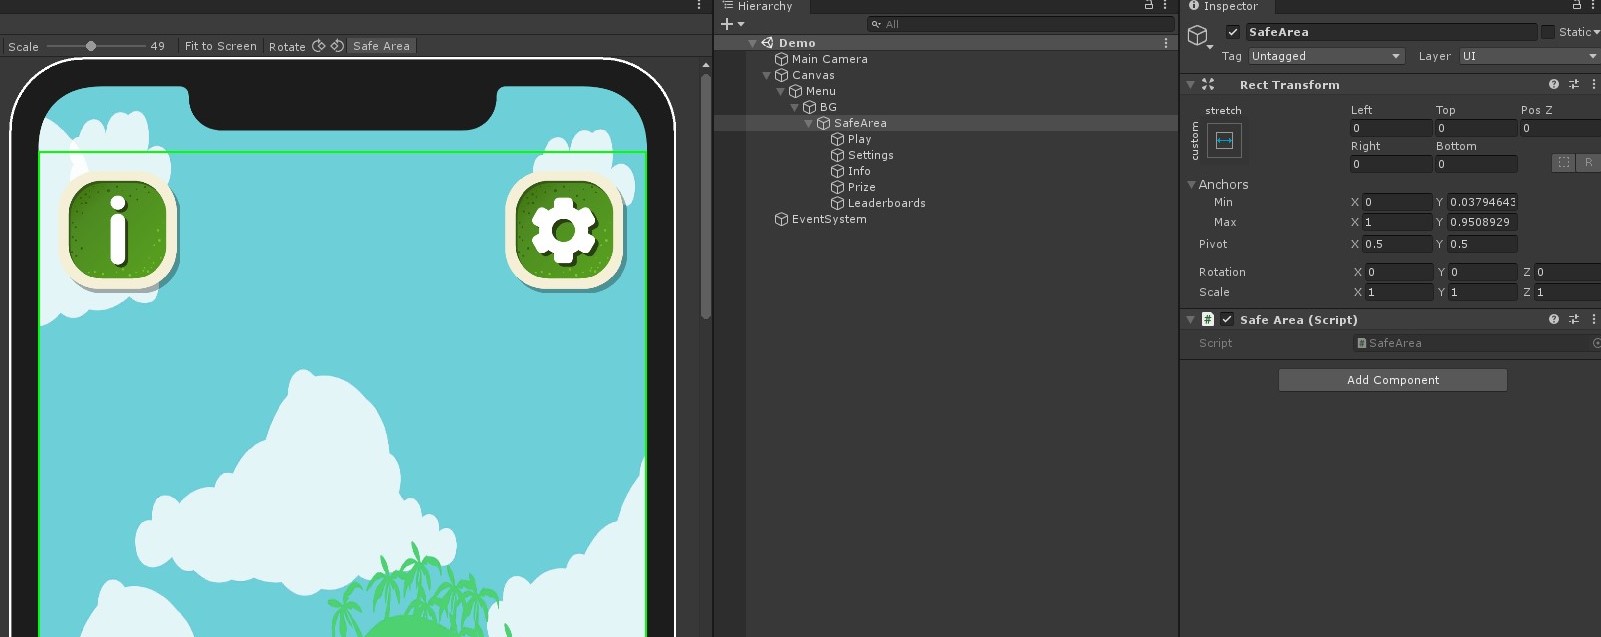Collapse the Menu object
The height and width of the screenshot is (637, 1601).
click(x=781, y=91)
